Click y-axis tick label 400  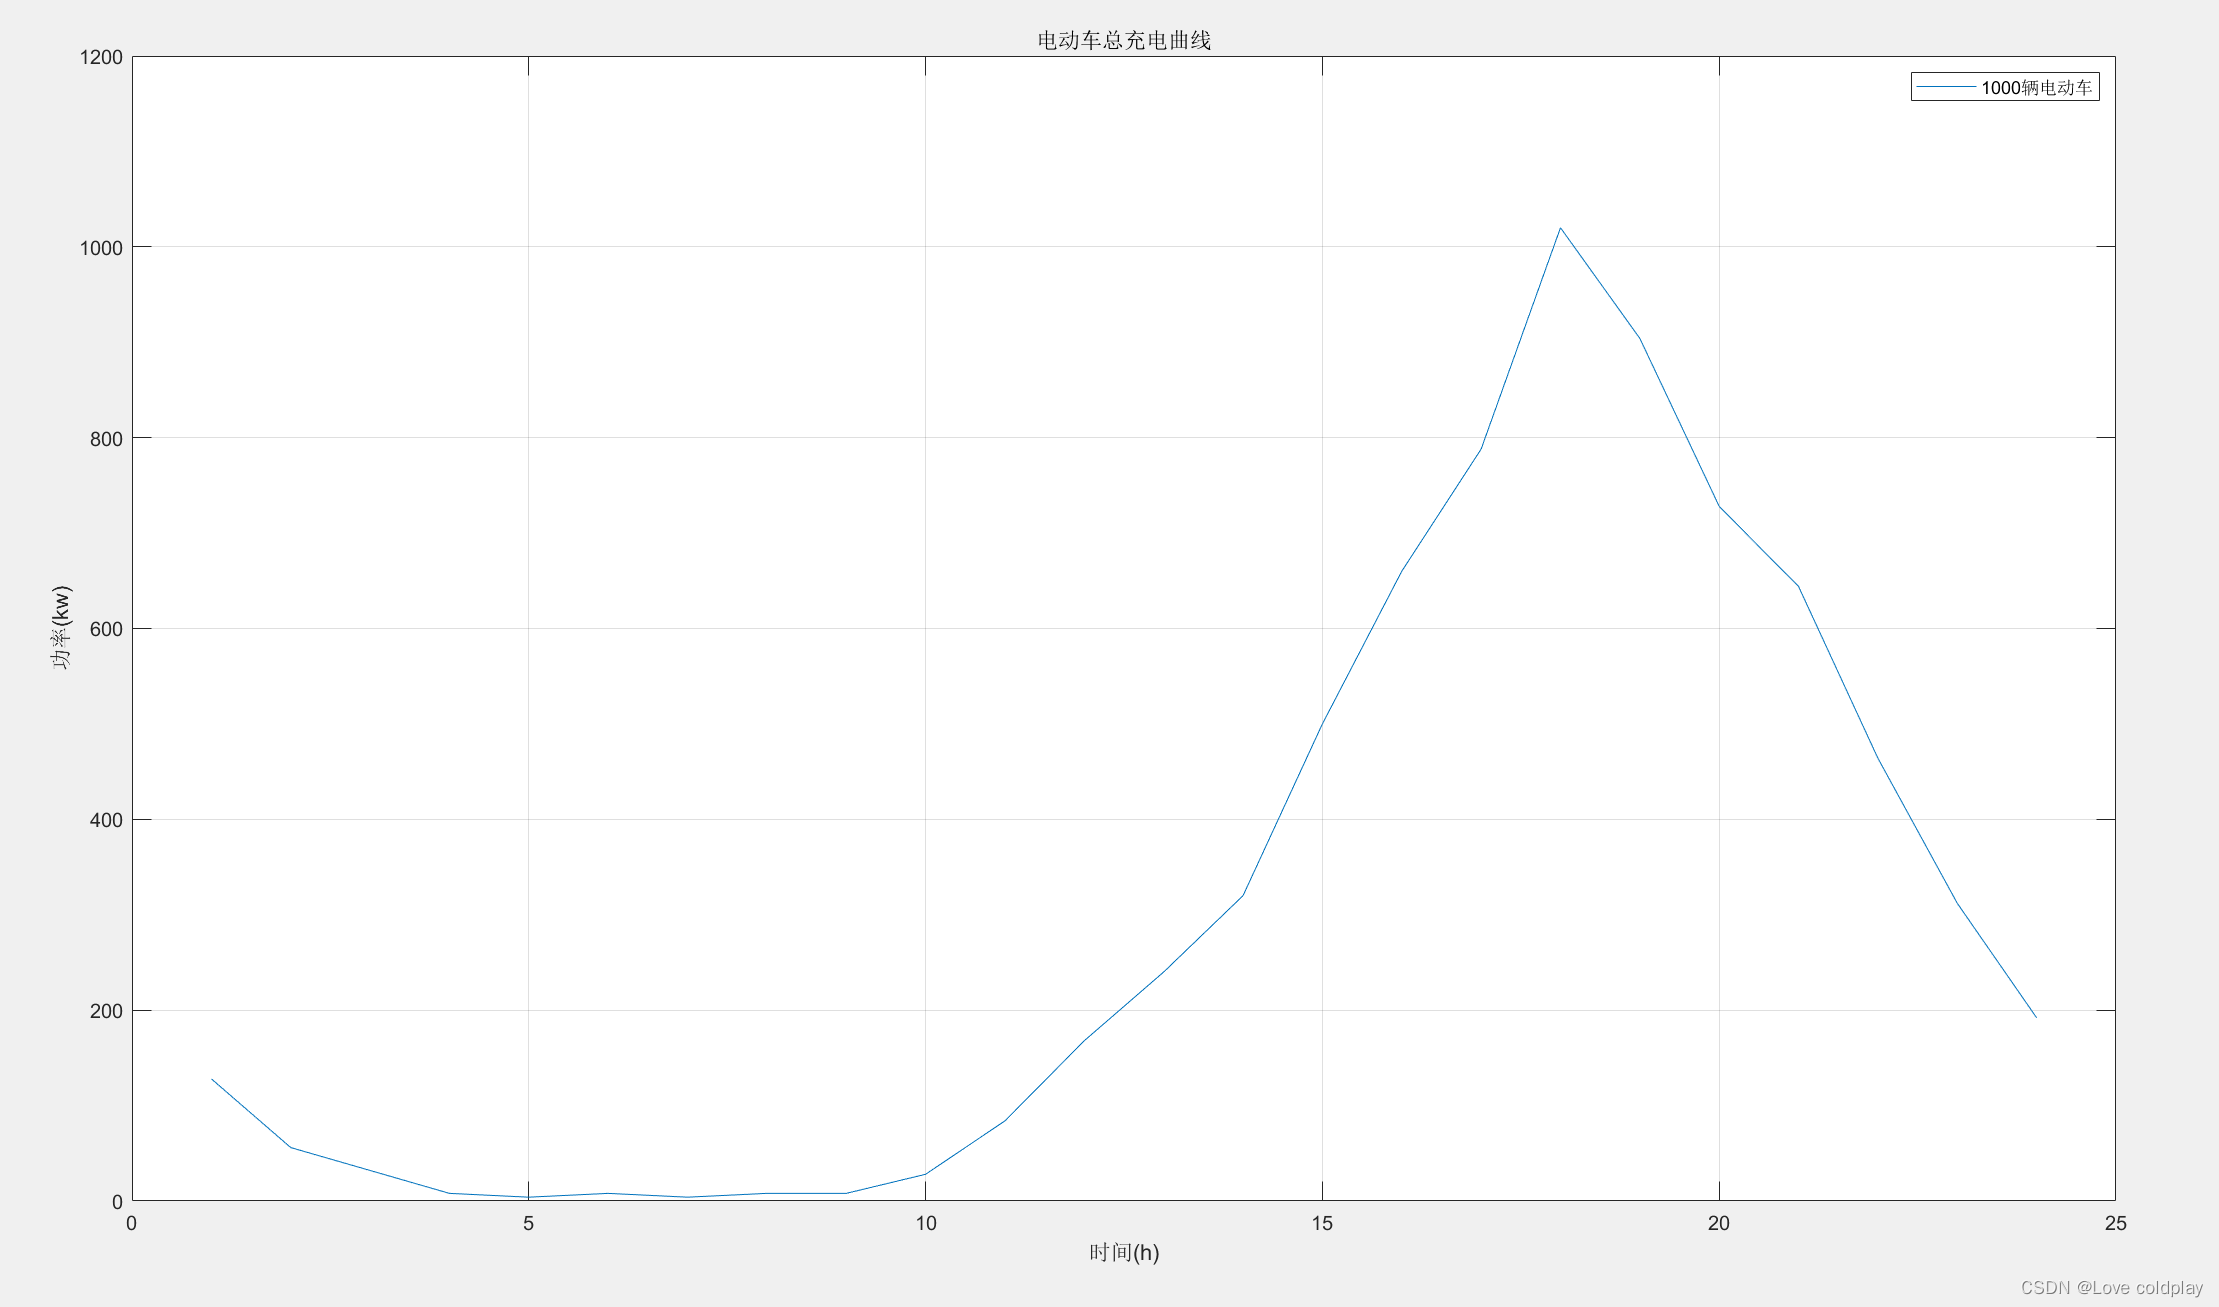(x=107, y=820)
